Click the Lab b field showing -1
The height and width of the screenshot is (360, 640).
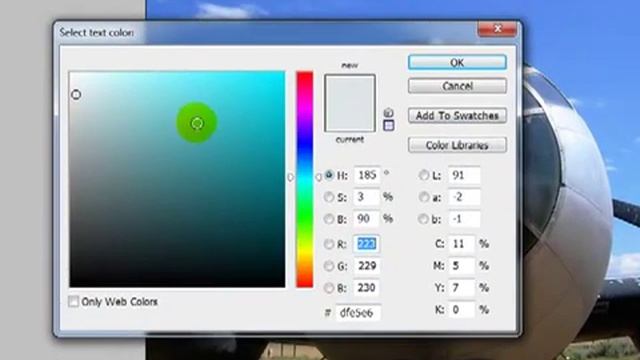click(464, 219)
